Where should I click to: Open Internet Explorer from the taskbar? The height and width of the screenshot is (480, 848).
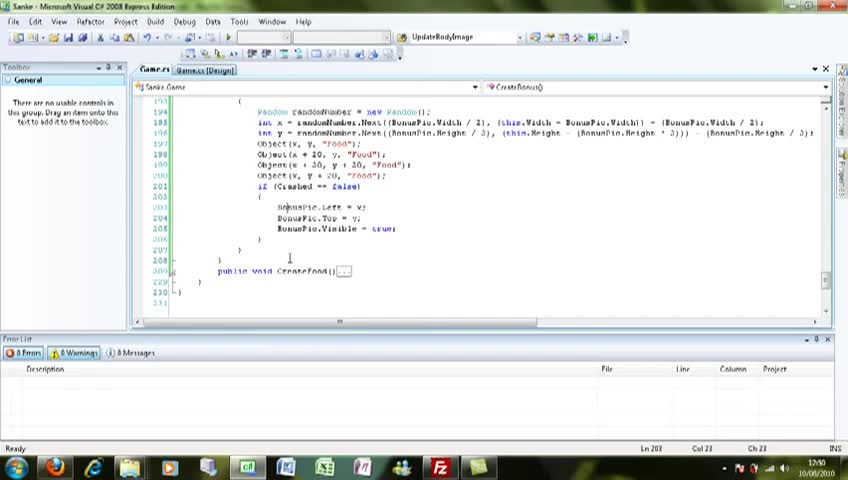click(x=94, y=467)
